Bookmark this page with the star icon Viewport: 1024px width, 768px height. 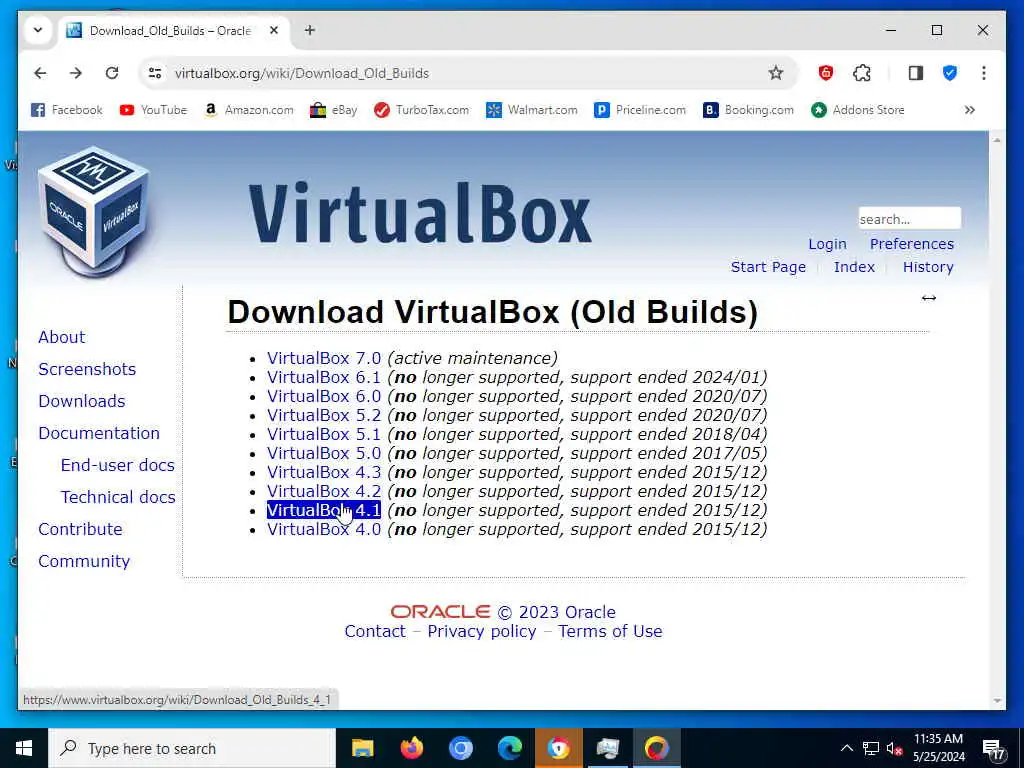pos(775,73)
